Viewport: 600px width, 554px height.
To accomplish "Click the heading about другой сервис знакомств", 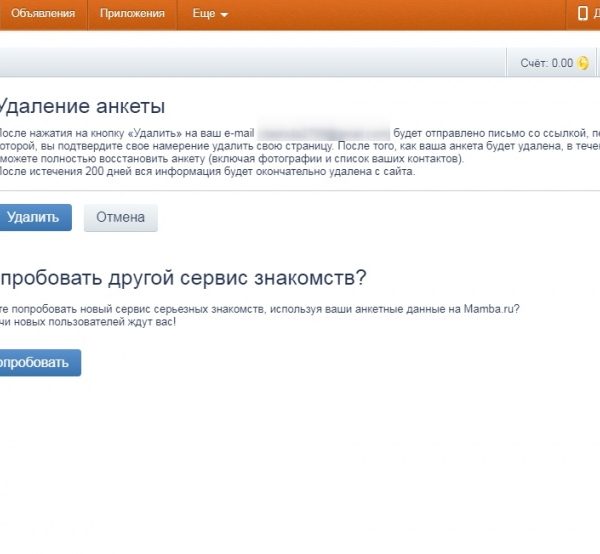I will pos(183,277).
